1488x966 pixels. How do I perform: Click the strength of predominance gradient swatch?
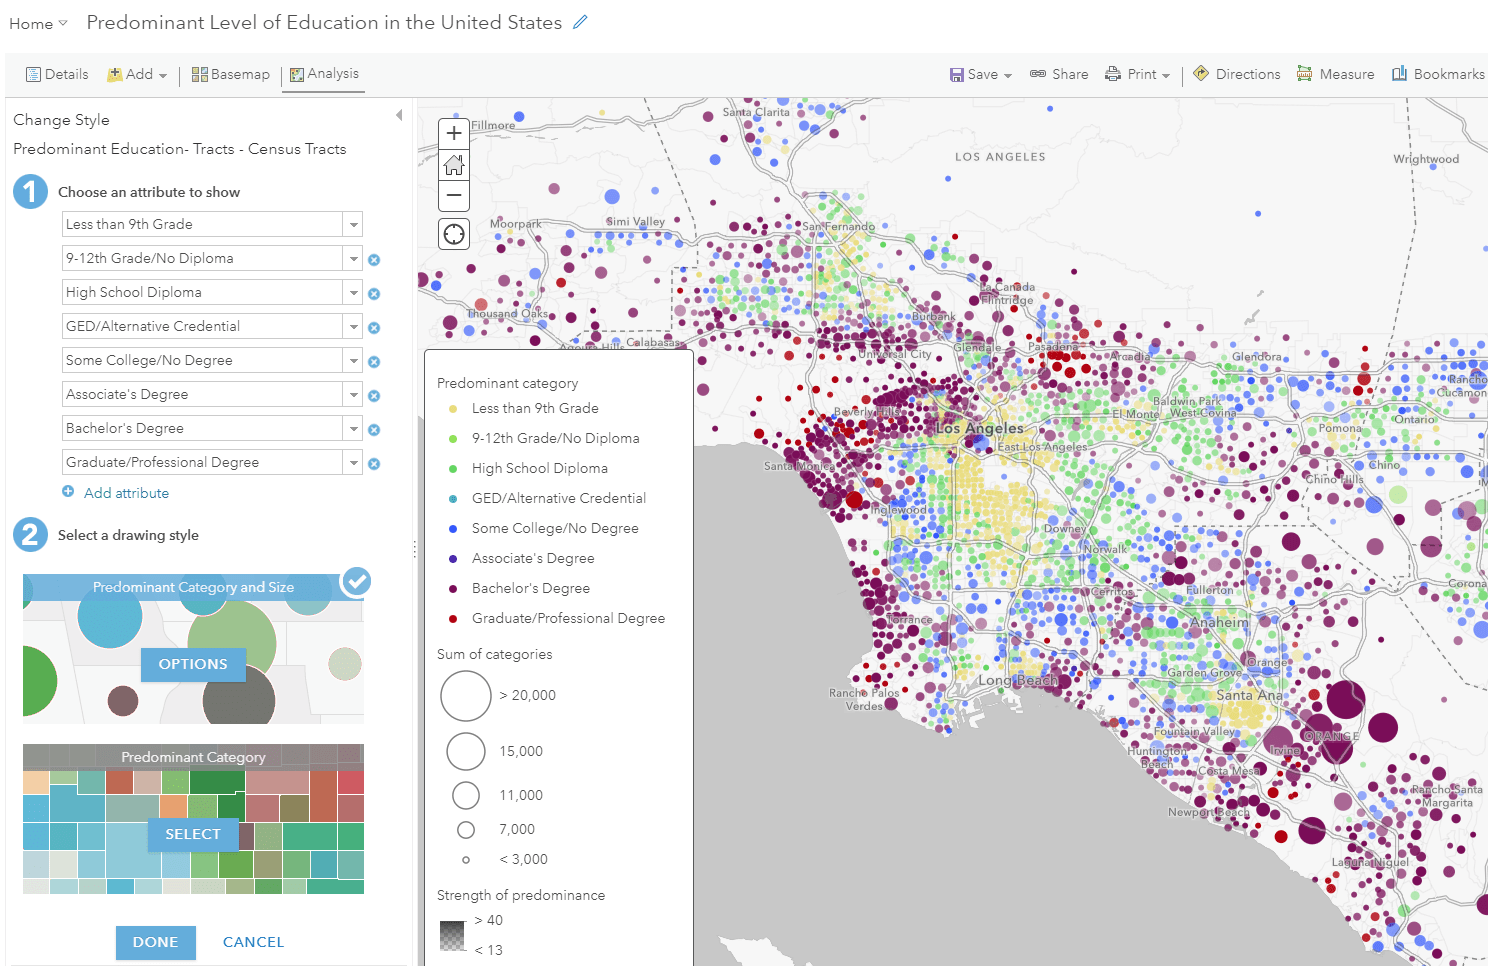pyautogui.click(x=453, y=936)
